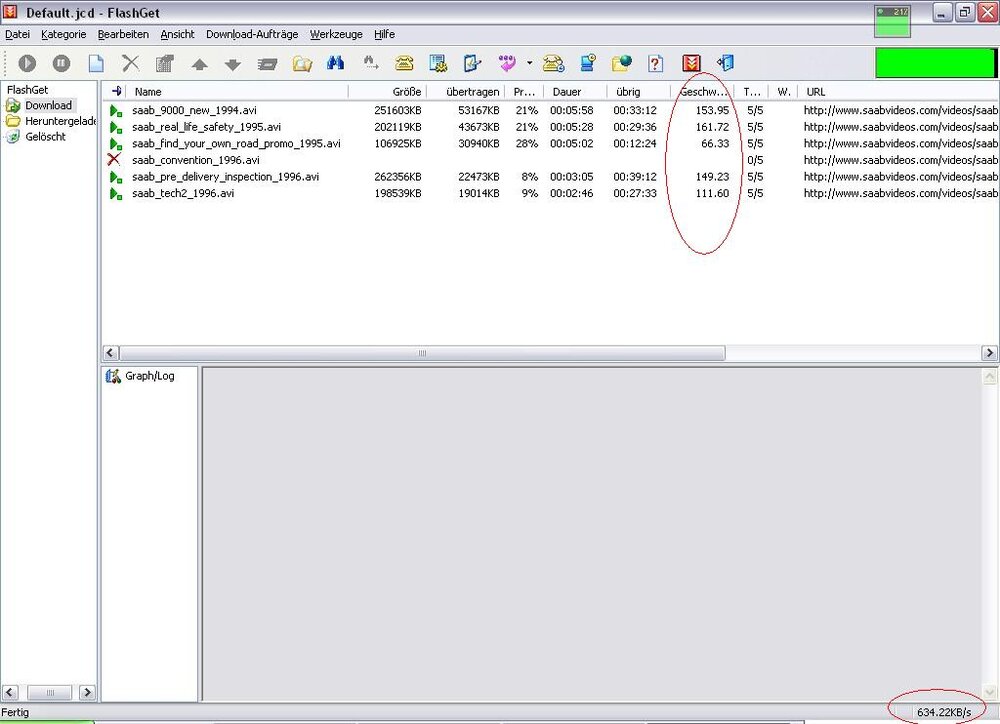This screenshot has width=1000, height=724.
Task: Click the blue computer with clock icon
Action: 588,63
